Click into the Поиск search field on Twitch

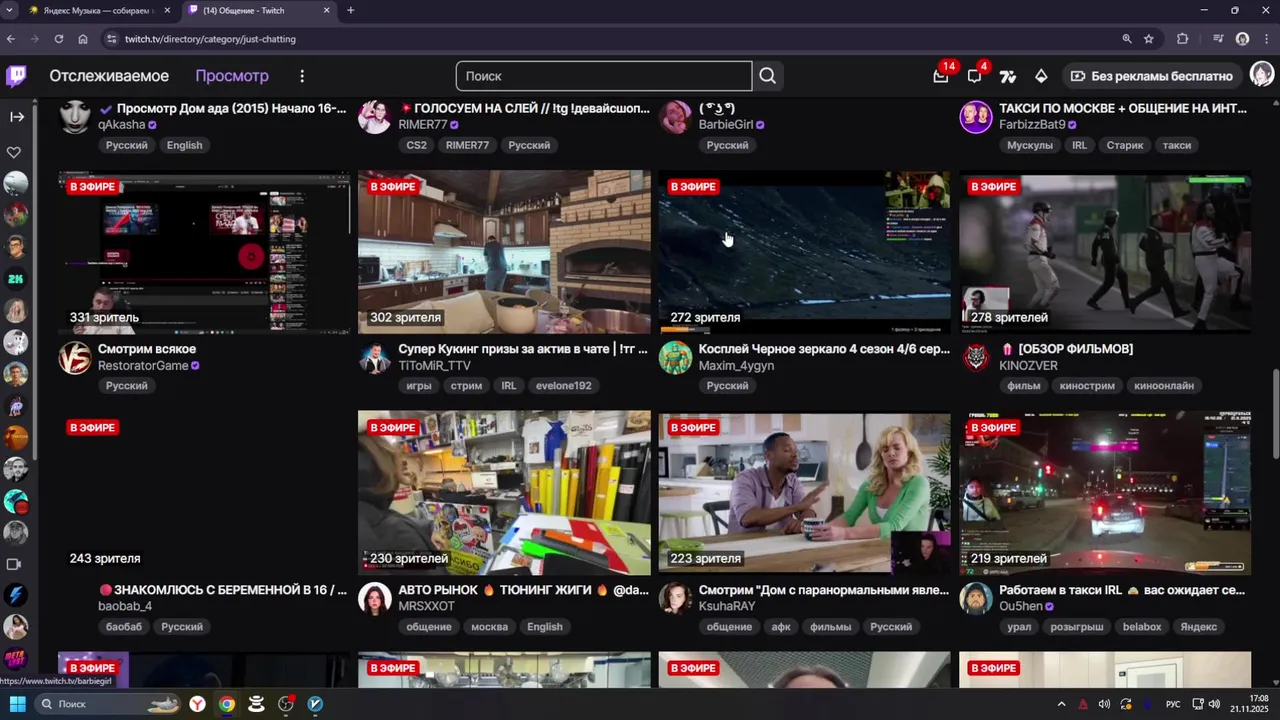604,76
